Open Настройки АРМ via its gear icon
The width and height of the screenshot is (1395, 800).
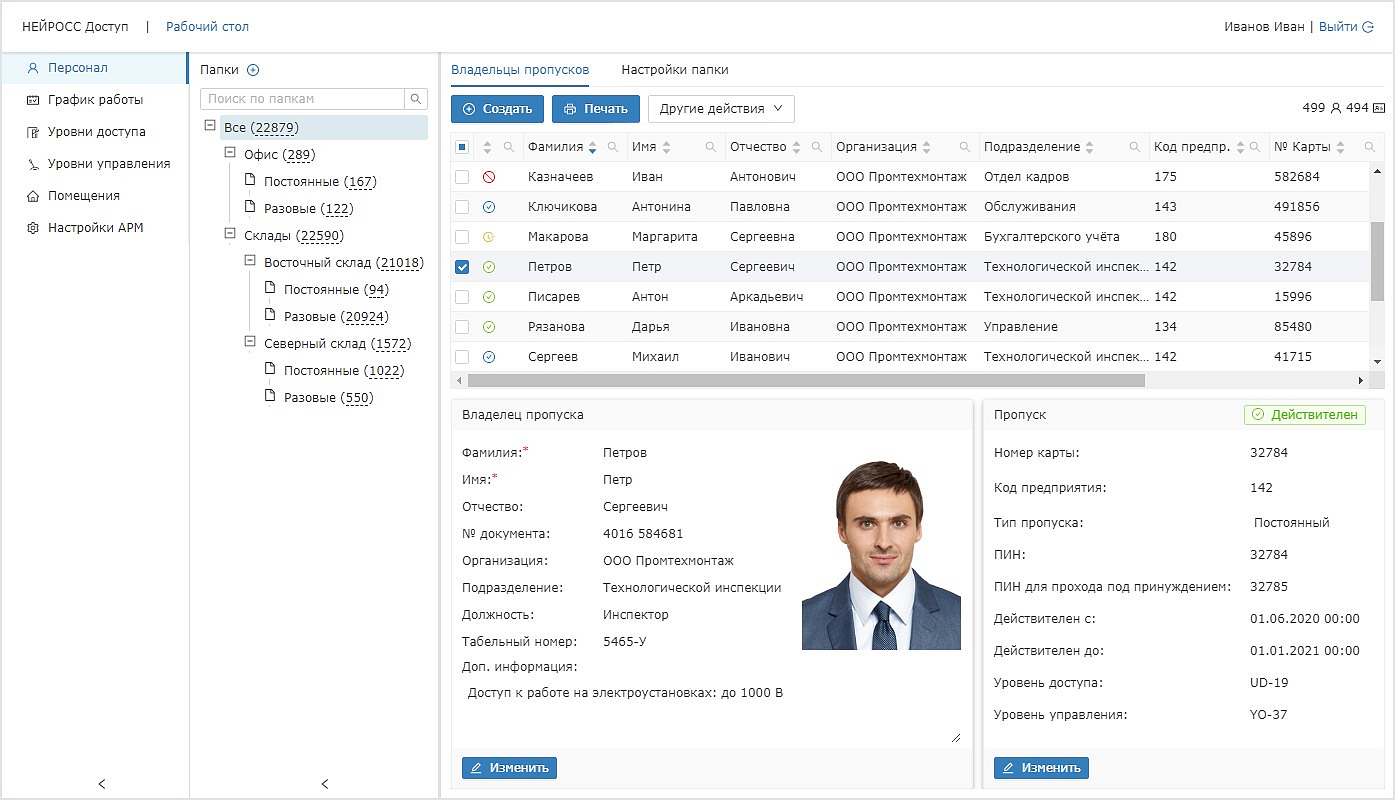(33, 227)
